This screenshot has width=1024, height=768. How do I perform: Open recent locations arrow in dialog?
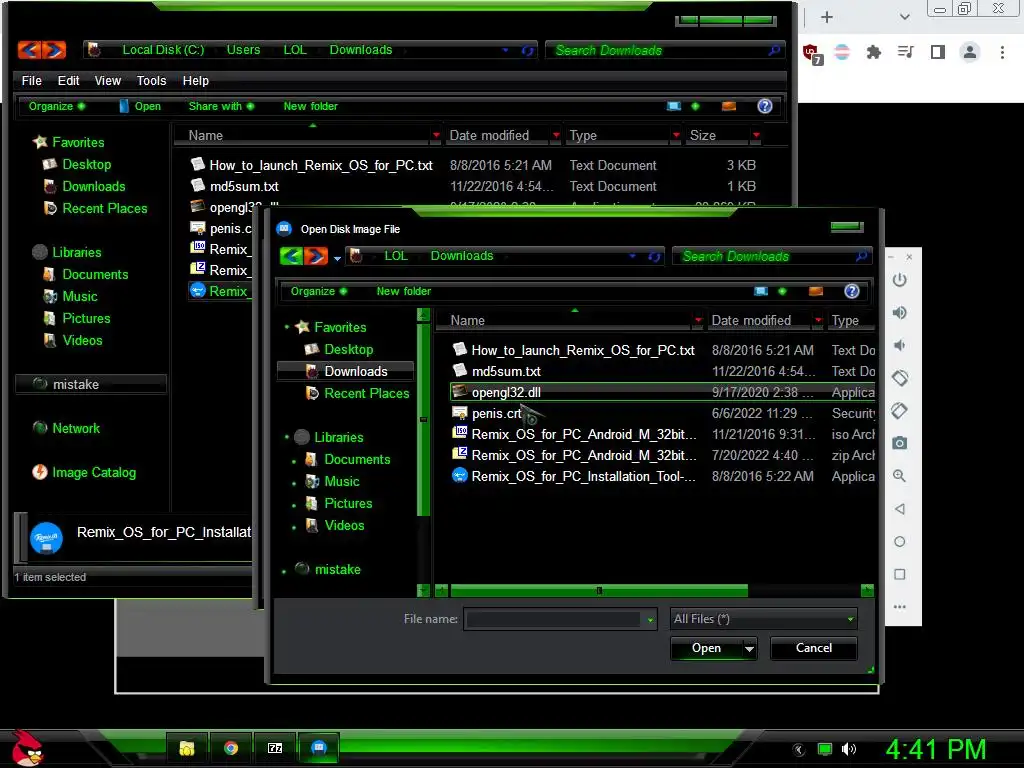pos(337,258)
